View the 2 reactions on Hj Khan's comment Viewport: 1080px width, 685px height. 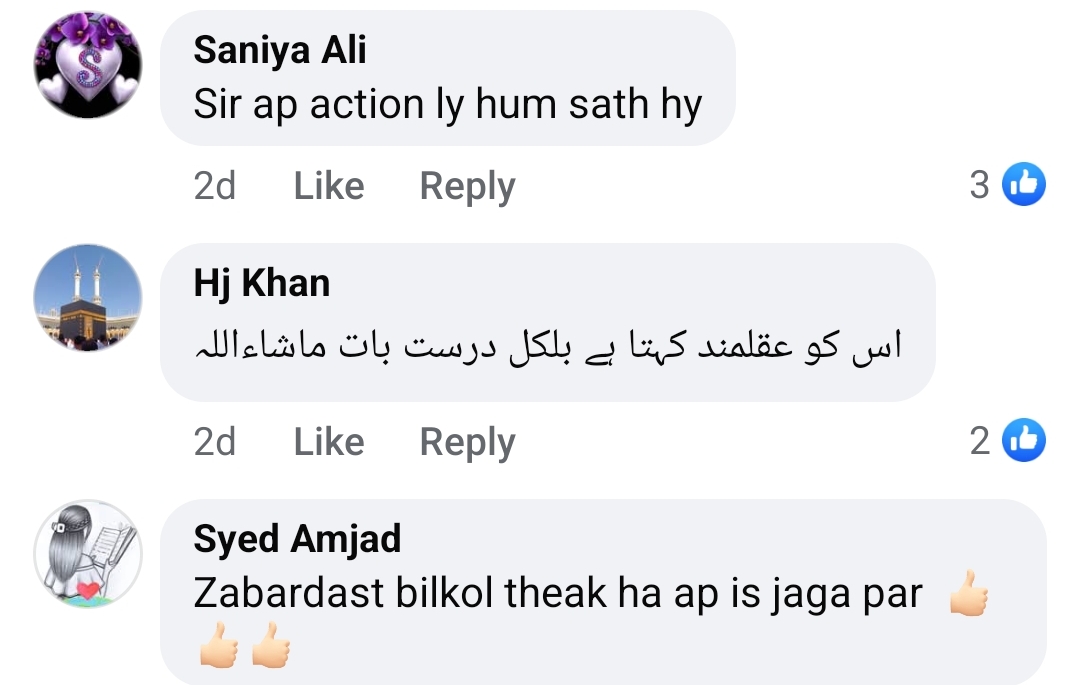(980, 441)
